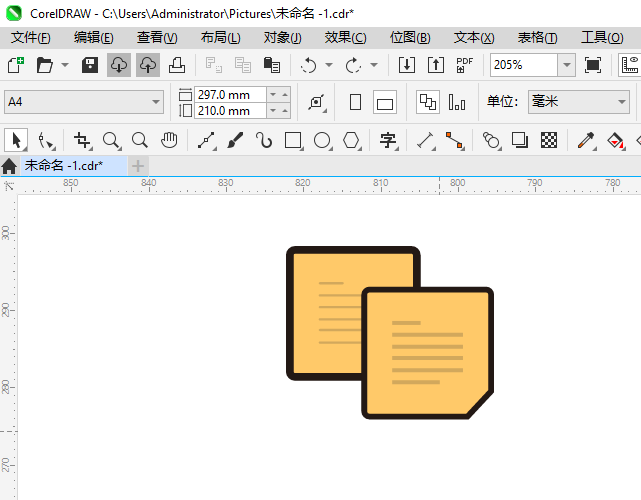This screenshot has height=500, width=641.
Task: Toggle the Current page layout button
Action: [457, 102]
